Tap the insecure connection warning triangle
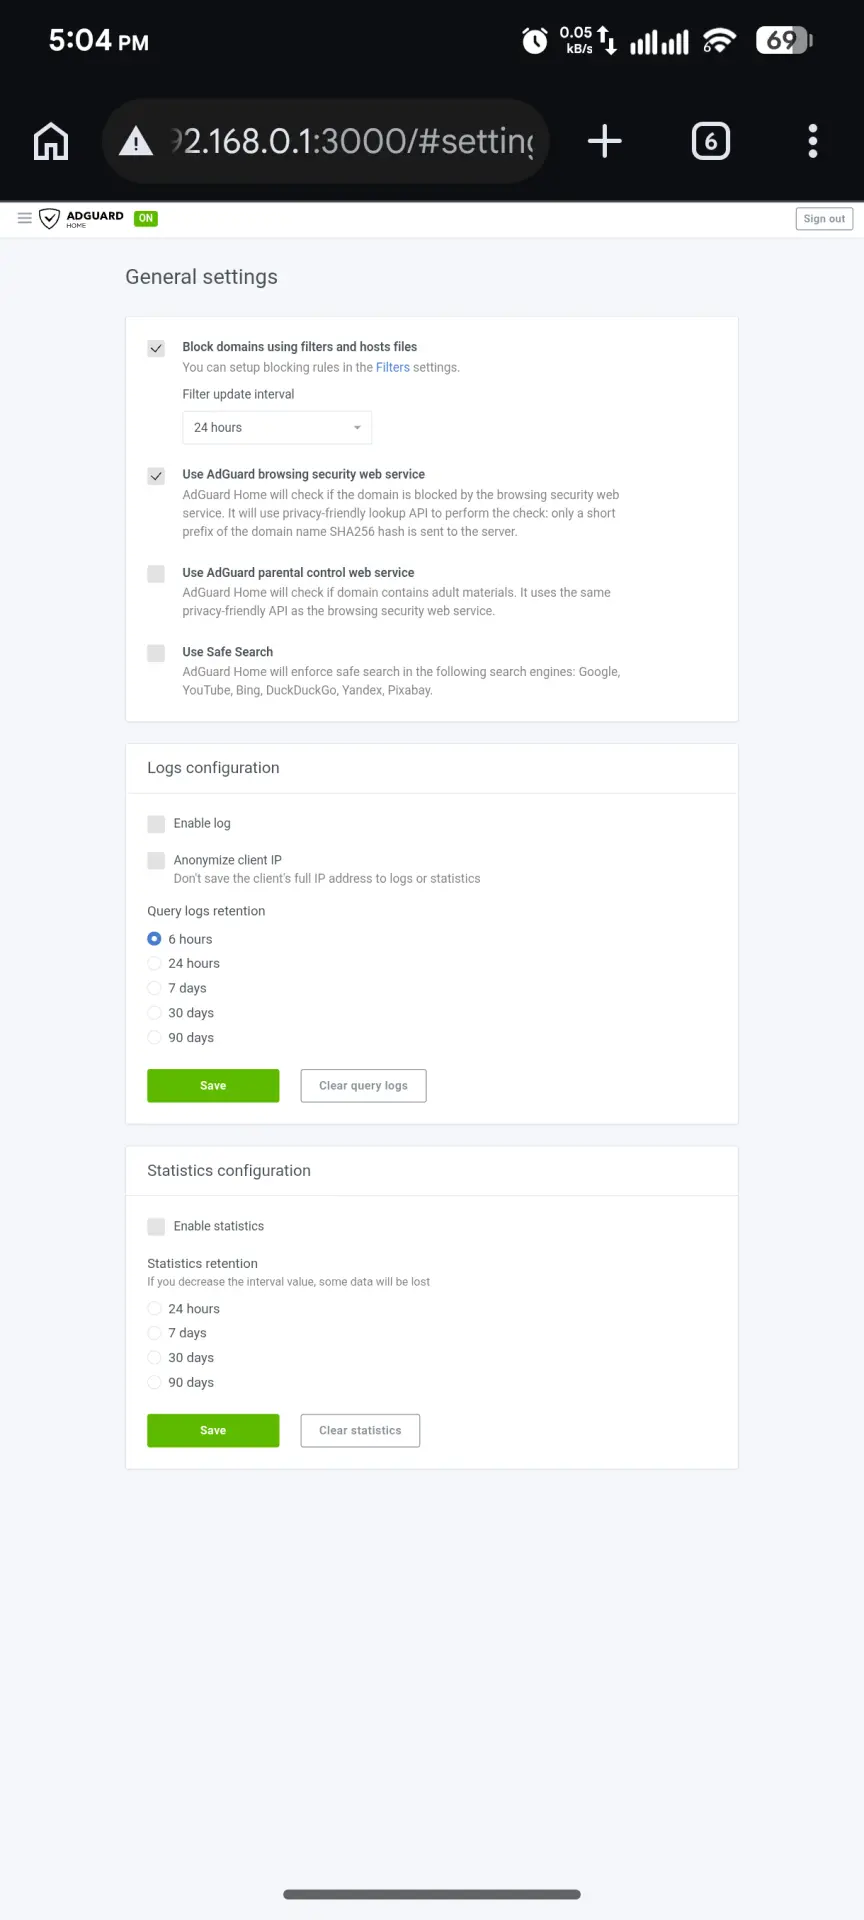This screenshot has width=864, height=1920. [136, 142]
